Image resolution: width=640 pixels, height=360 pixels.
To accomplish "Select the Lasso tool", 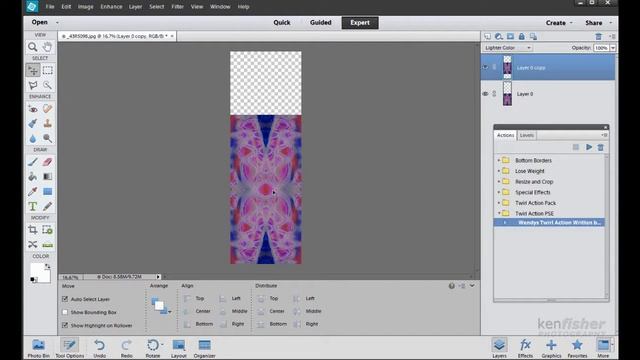I will click(x=33, y=85).
